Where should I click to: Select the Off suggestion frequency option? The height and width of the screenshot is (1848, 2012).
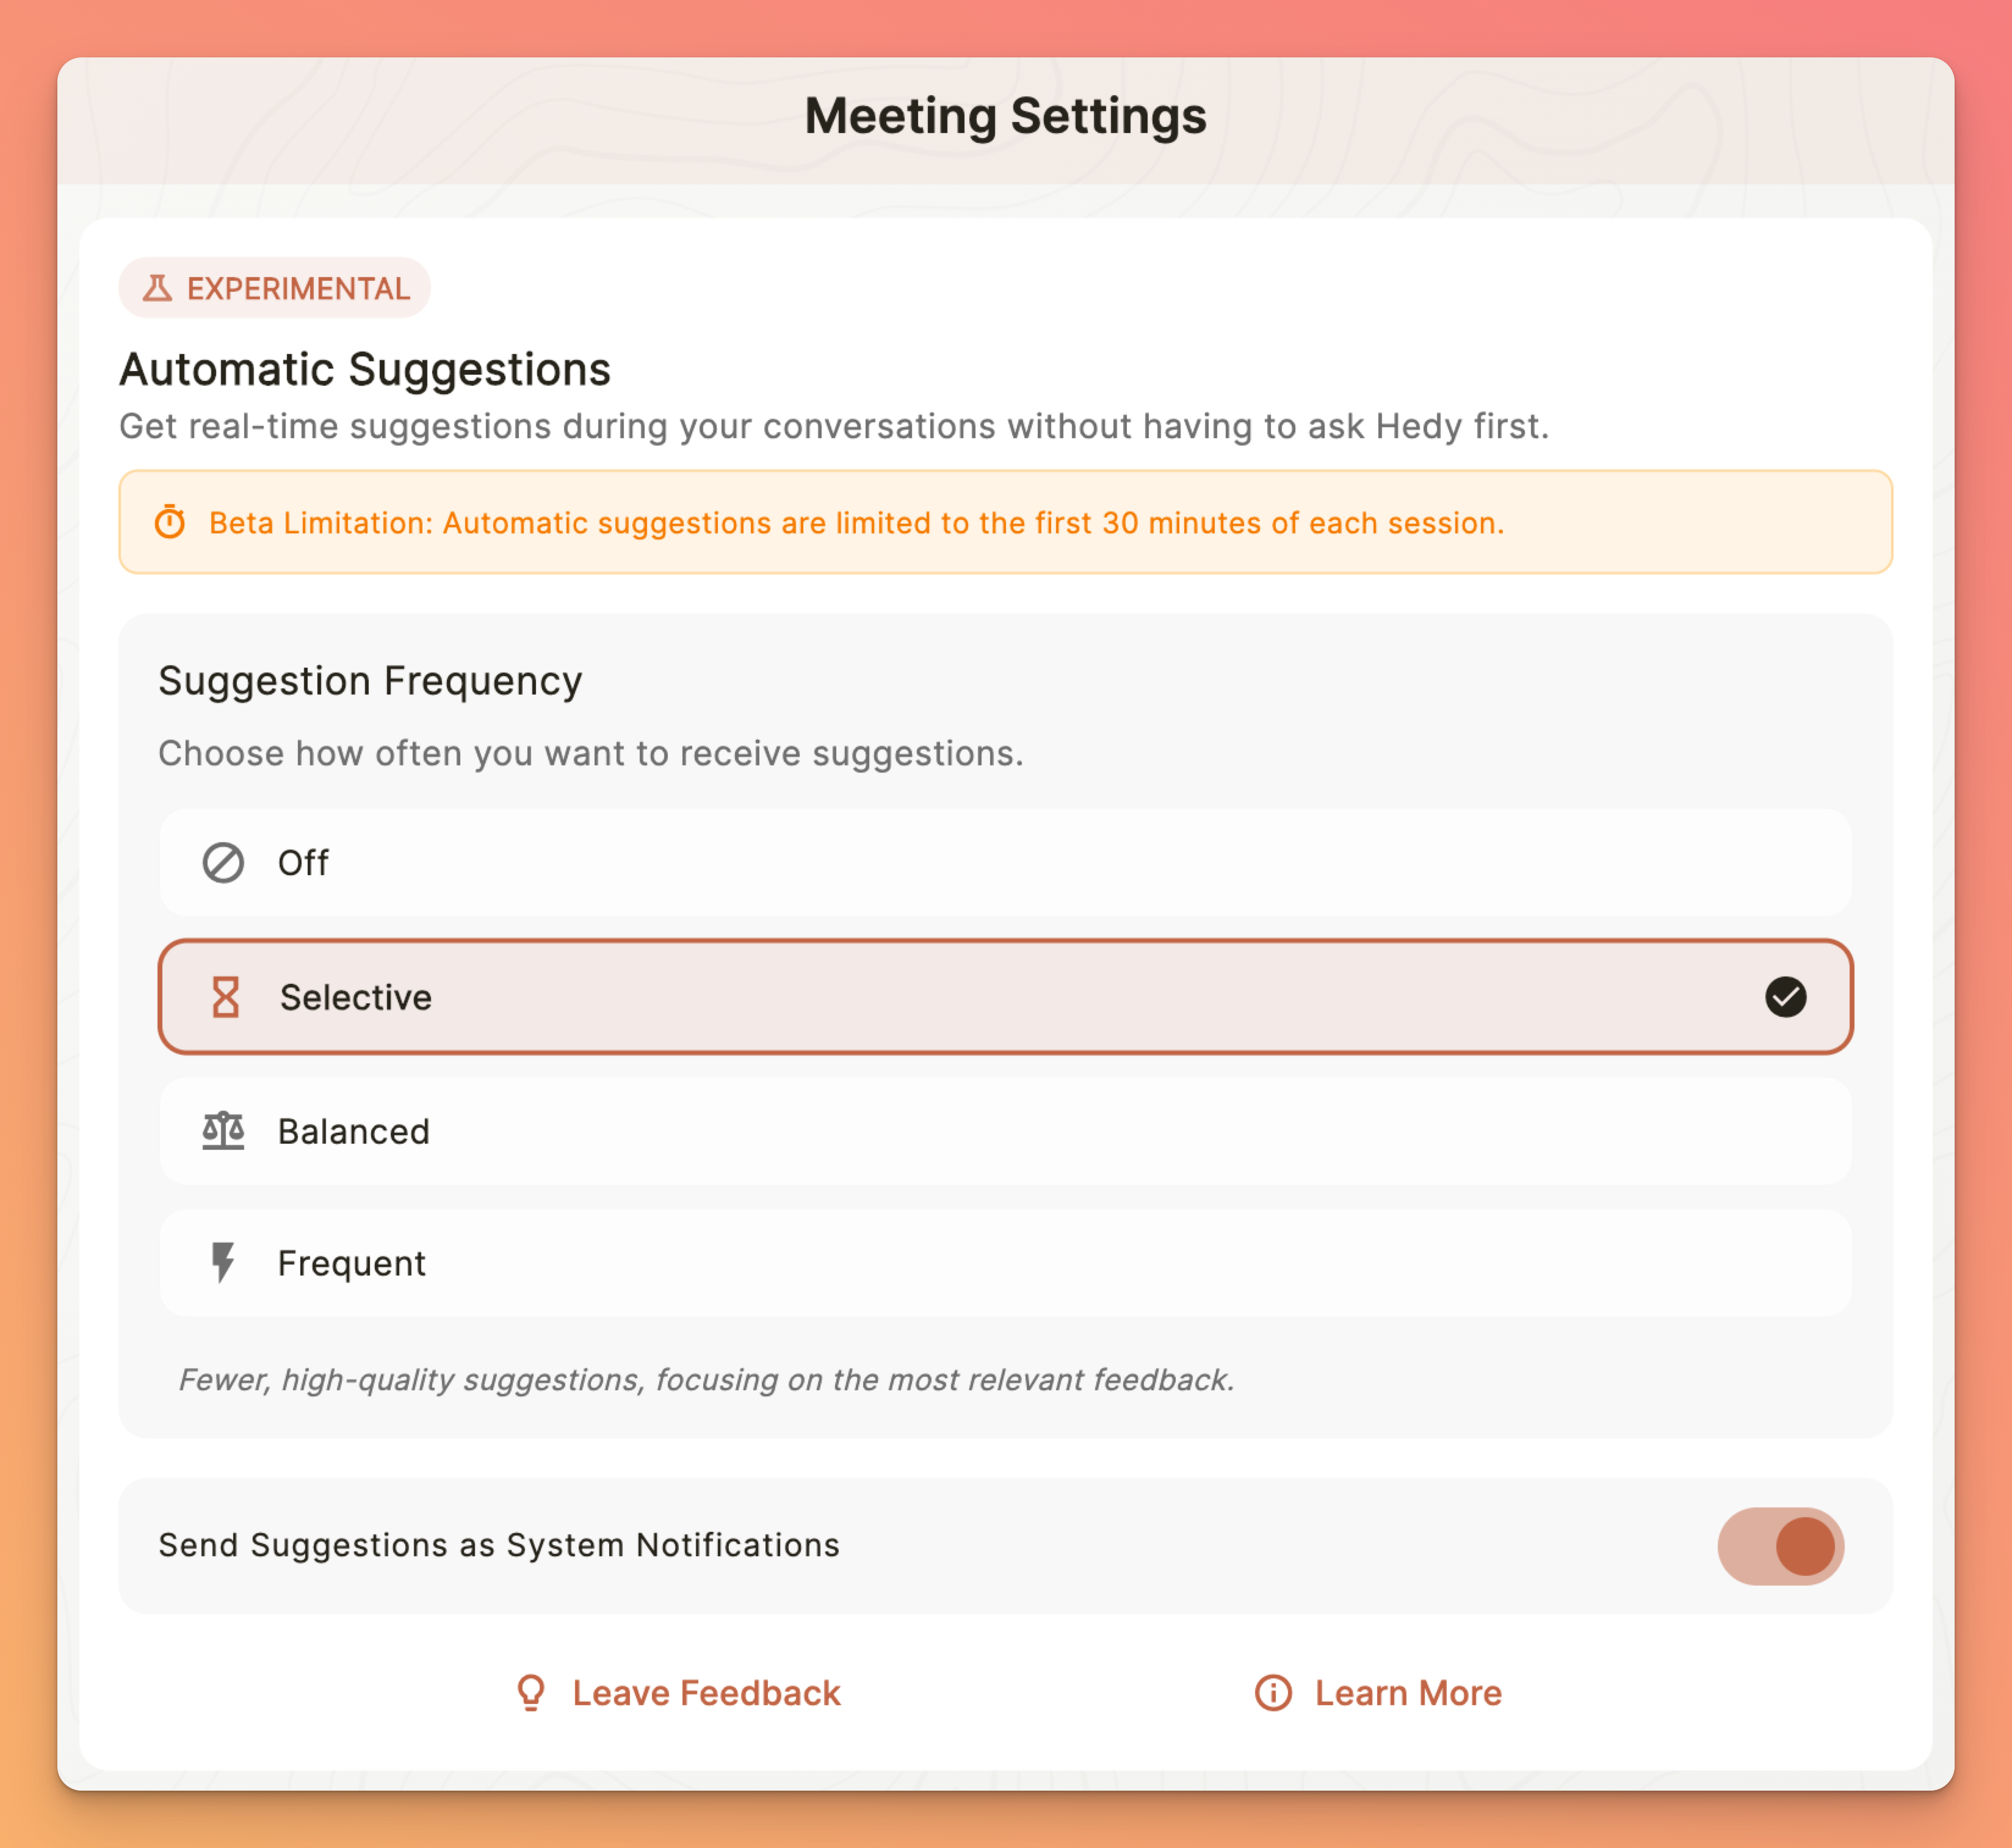tap(1005, 862)
